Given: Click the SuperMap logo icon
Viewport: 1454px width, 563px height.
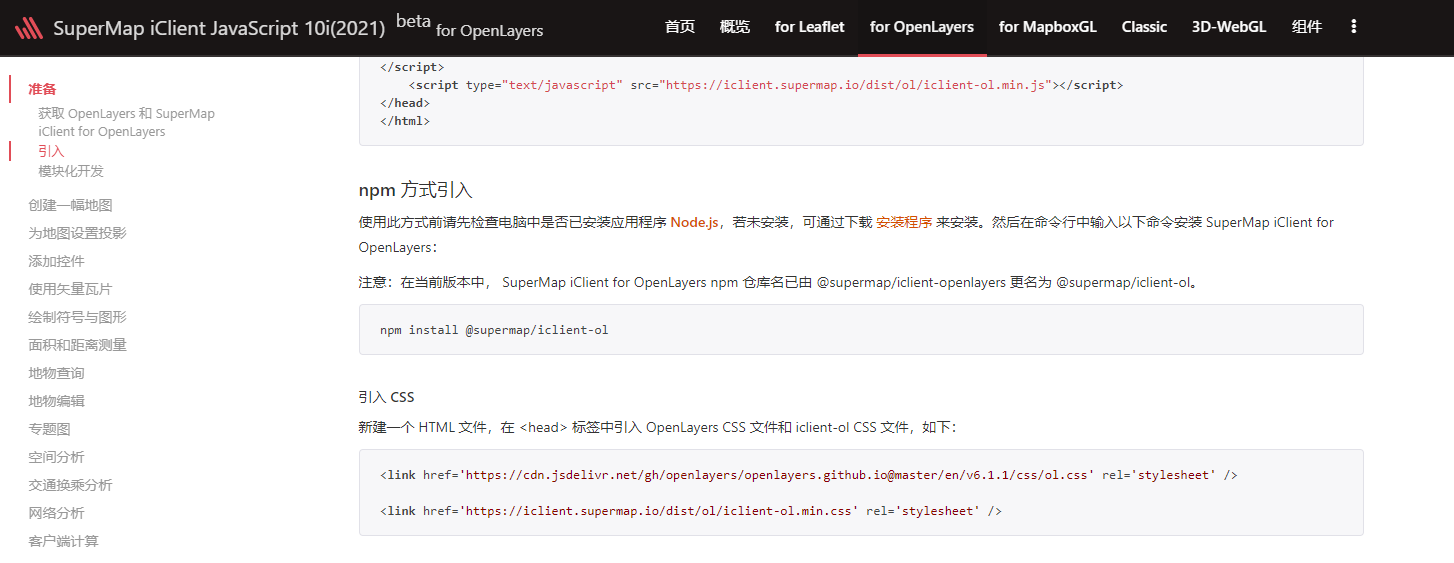Looking at the screenshot, I should point(28,29).
